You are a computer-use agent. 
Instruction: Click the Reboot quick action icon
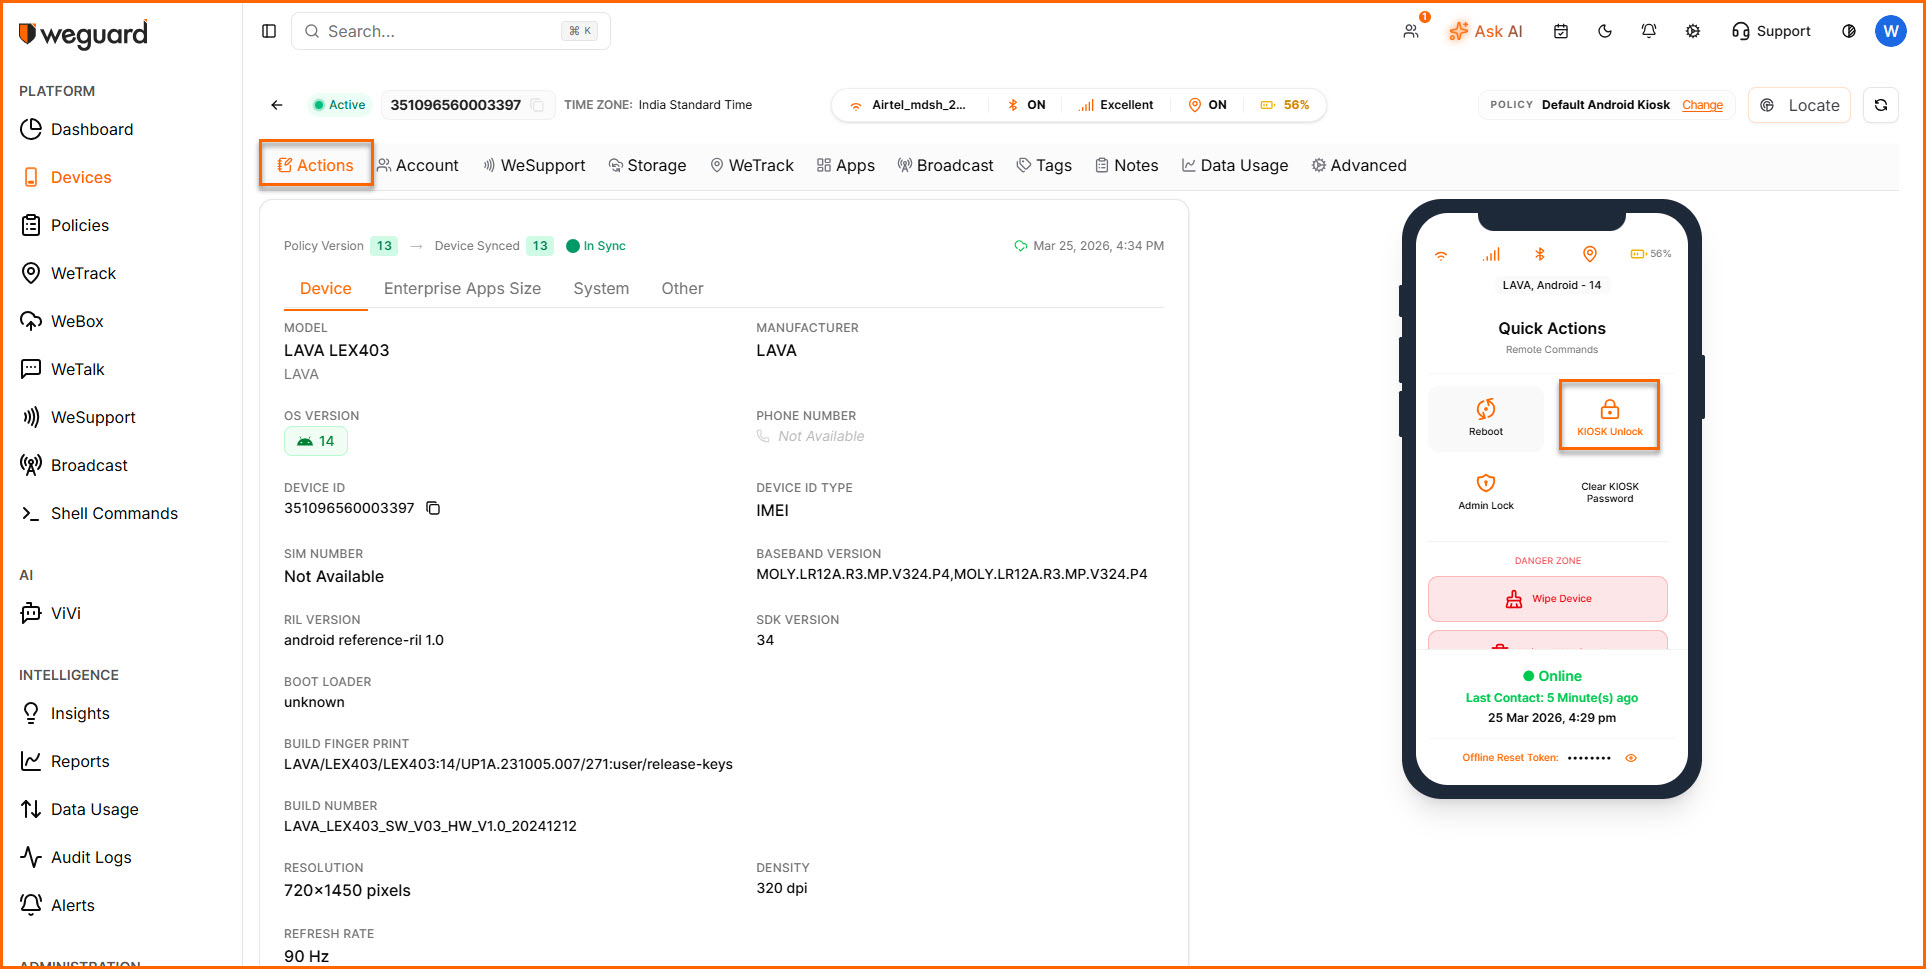pyautogui.click(x=1485, y=409)
